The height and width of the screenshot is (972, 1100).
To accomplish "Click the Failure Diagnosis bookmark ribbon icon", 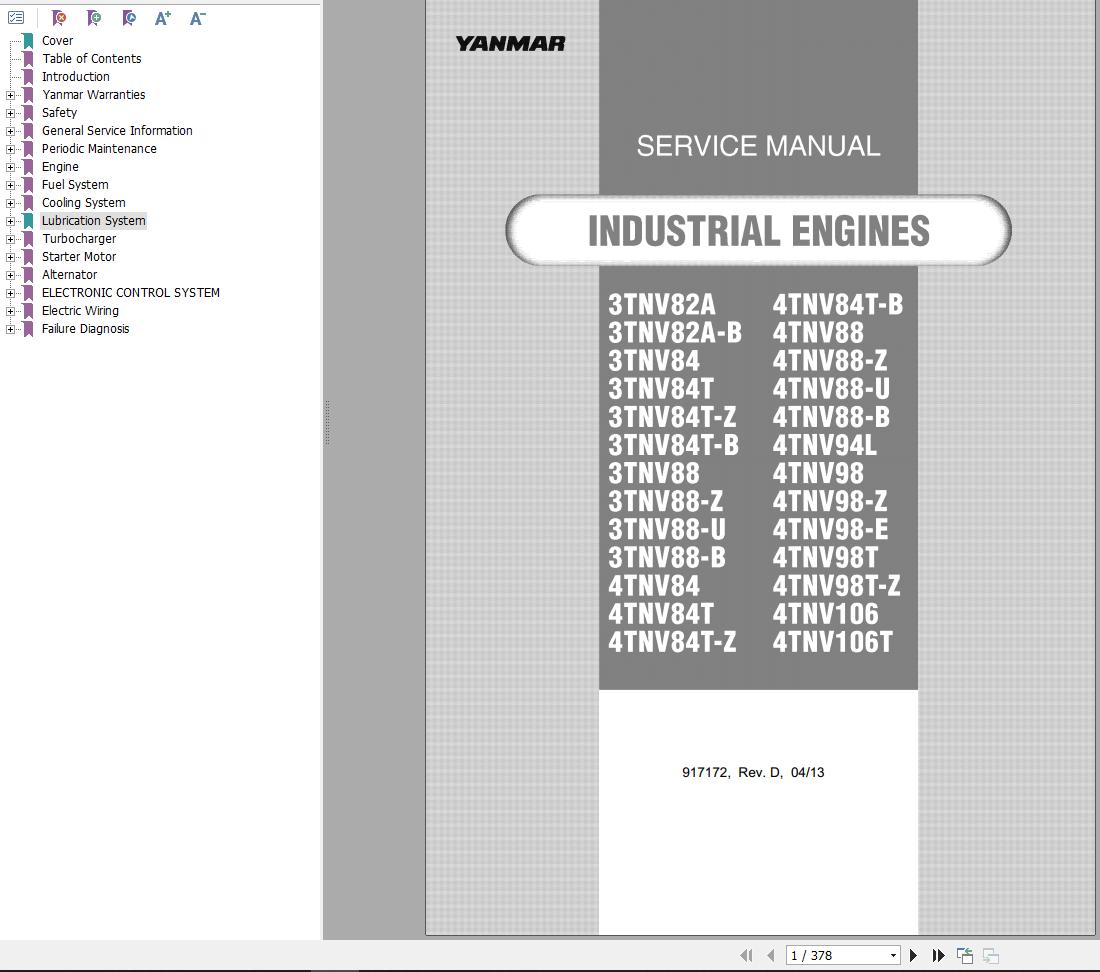I will point(28,329).
